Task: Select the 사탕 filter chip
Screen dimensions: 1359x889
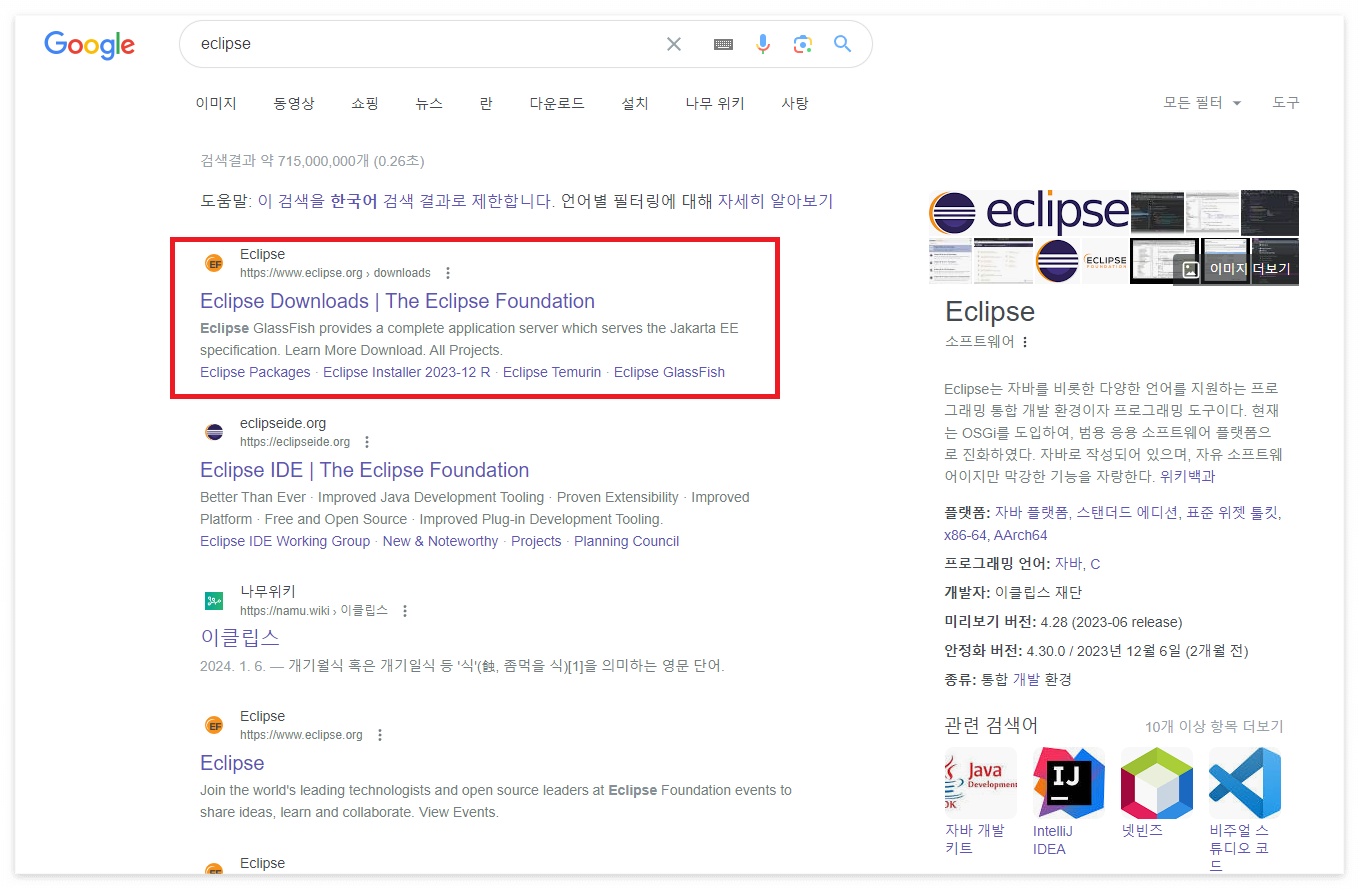Action: coord(795,103)
